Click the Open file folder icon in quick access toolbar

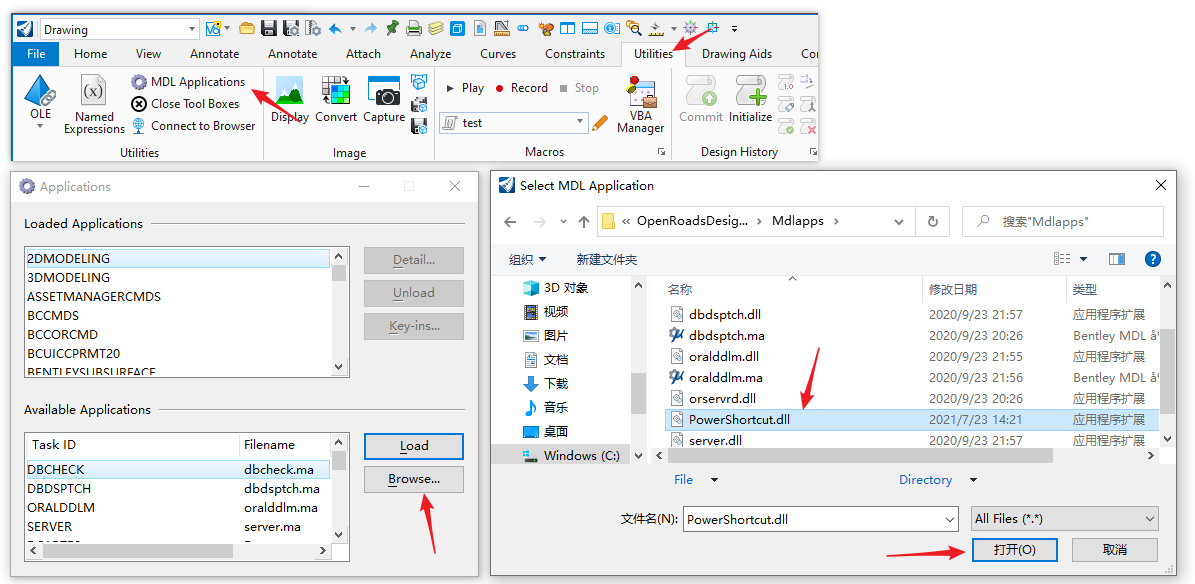pyautogui.click(x=246, y=29)
